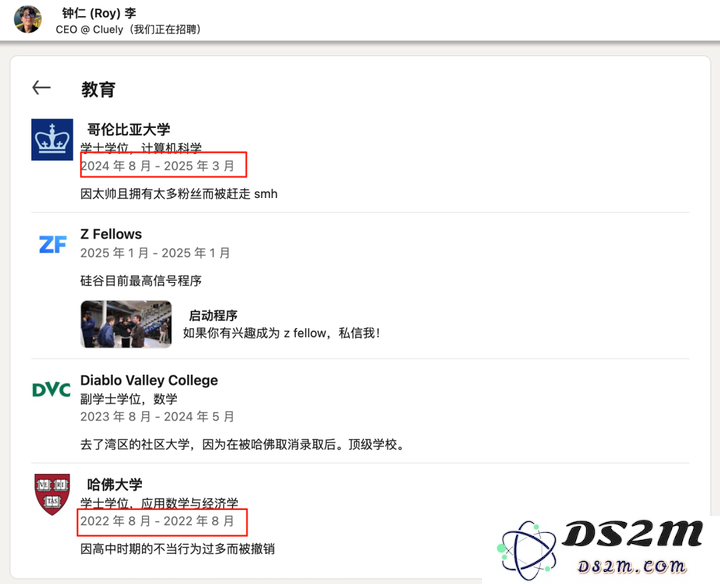Click the headline CEO @ Cluely

[128, 29]
